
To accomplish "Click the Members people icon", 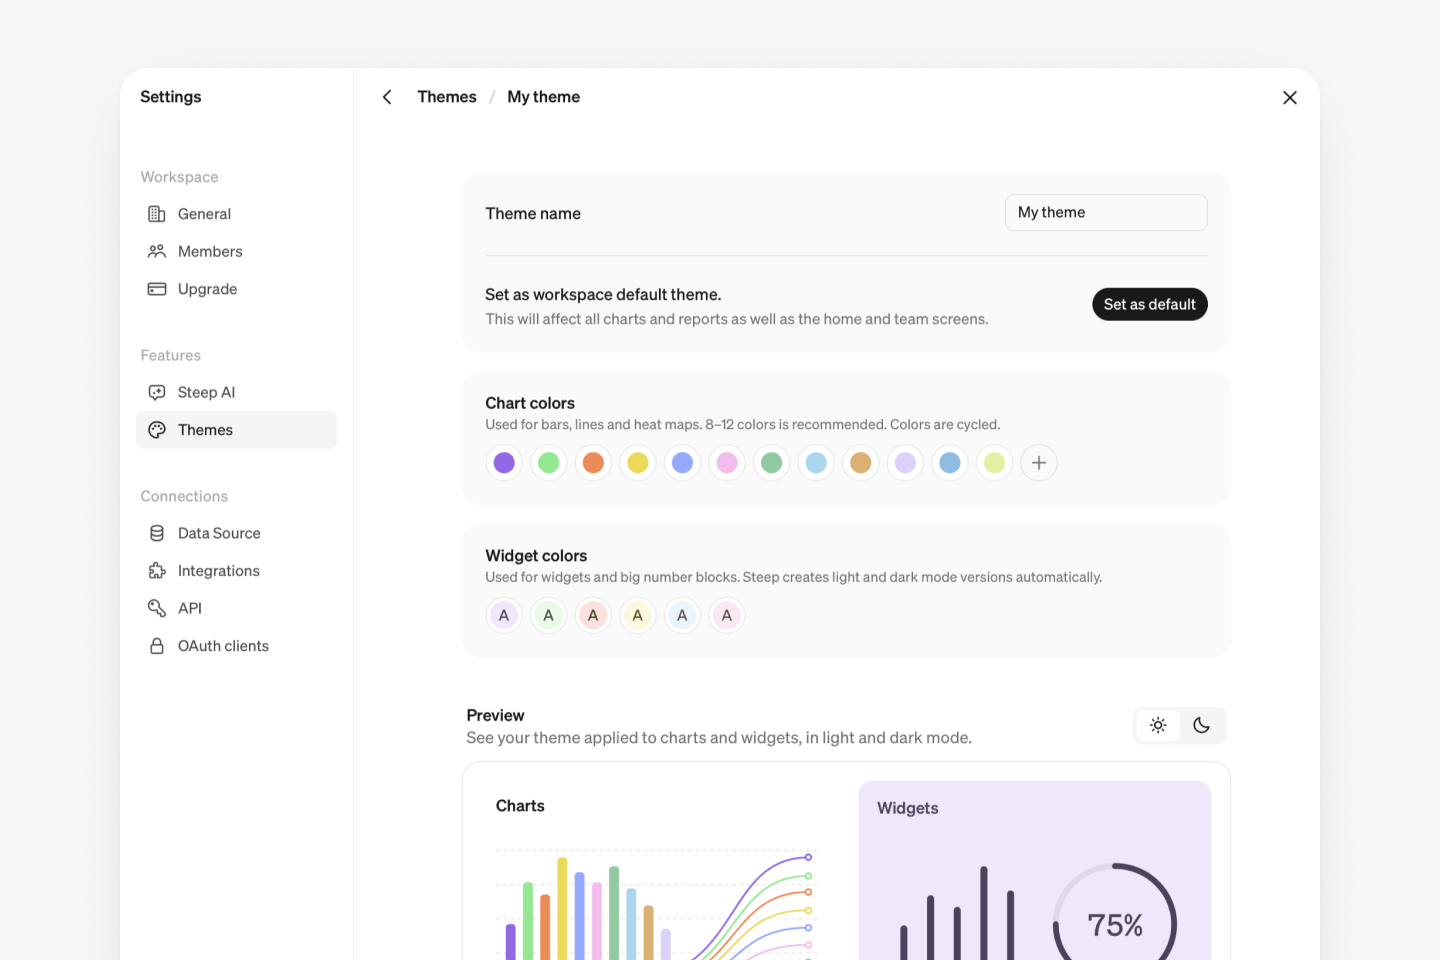I will tap(157, 251).
